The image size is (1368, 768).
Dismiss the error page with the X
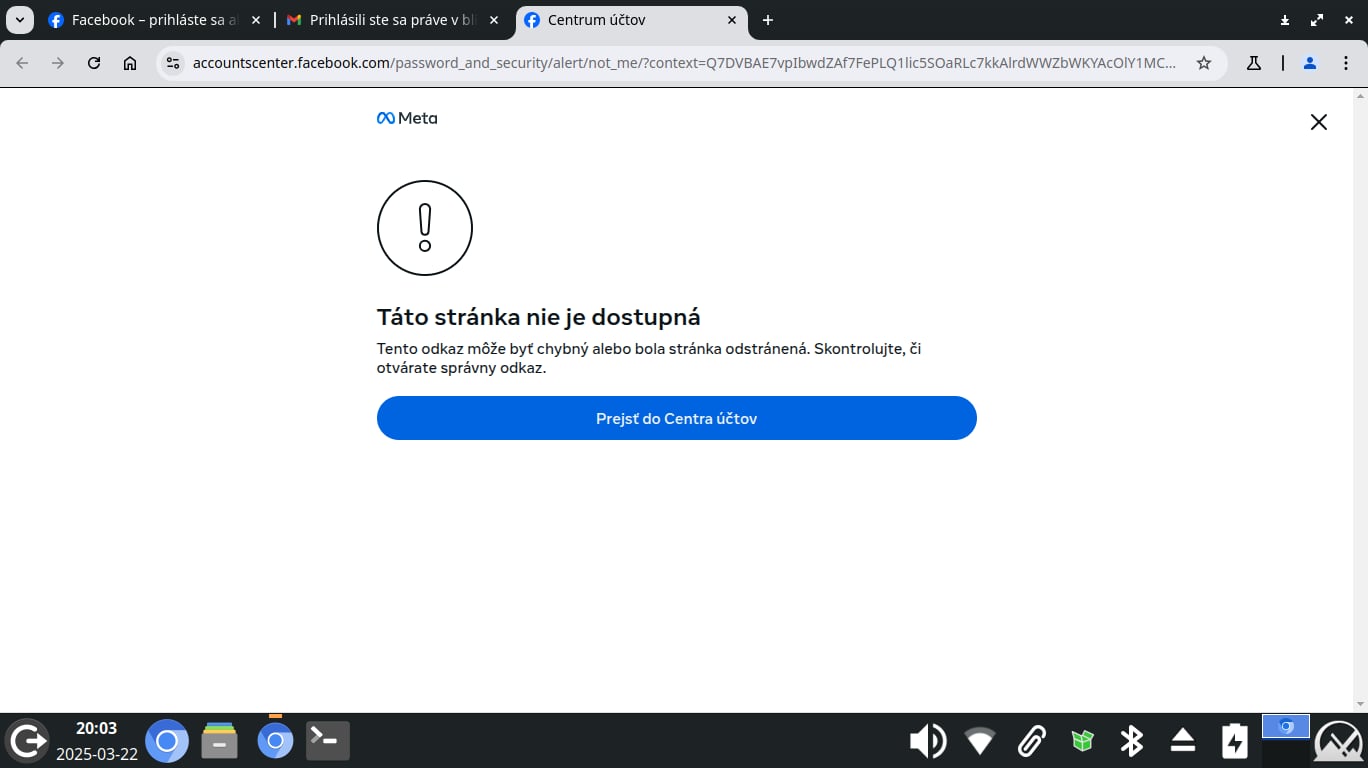point(1318,121)
